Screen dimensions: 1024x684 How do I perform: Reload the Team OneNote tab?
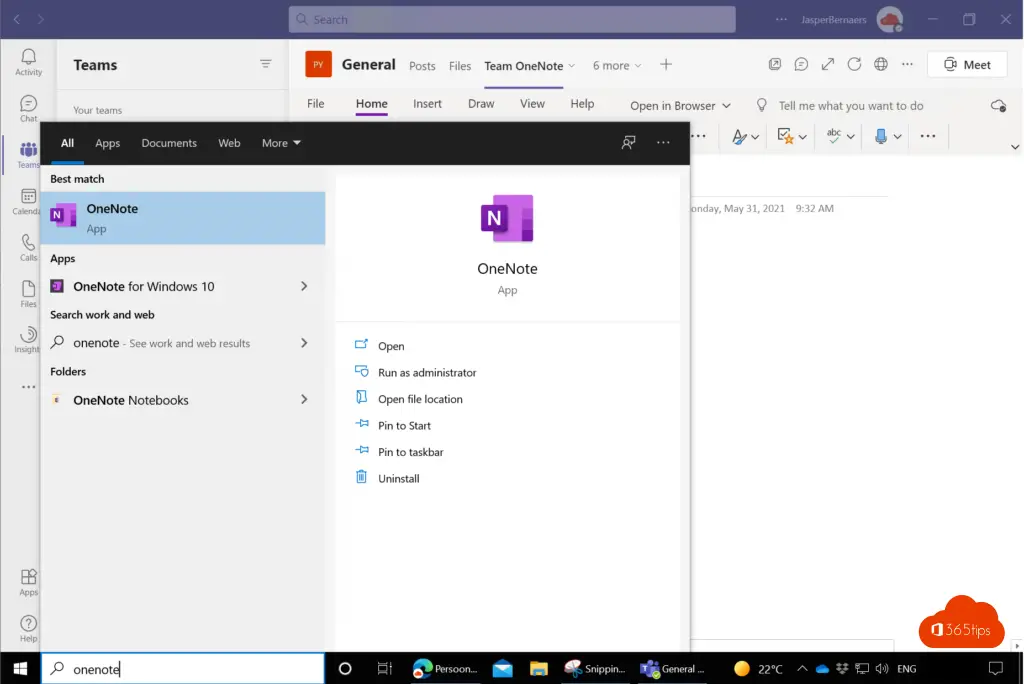pos(854,64)
